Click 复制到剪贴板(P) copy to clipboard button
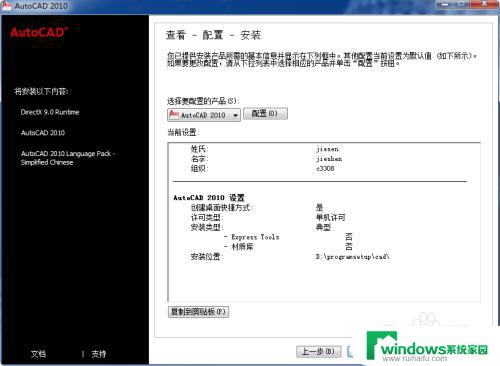 pyautogui.click(x=198, y=312)
